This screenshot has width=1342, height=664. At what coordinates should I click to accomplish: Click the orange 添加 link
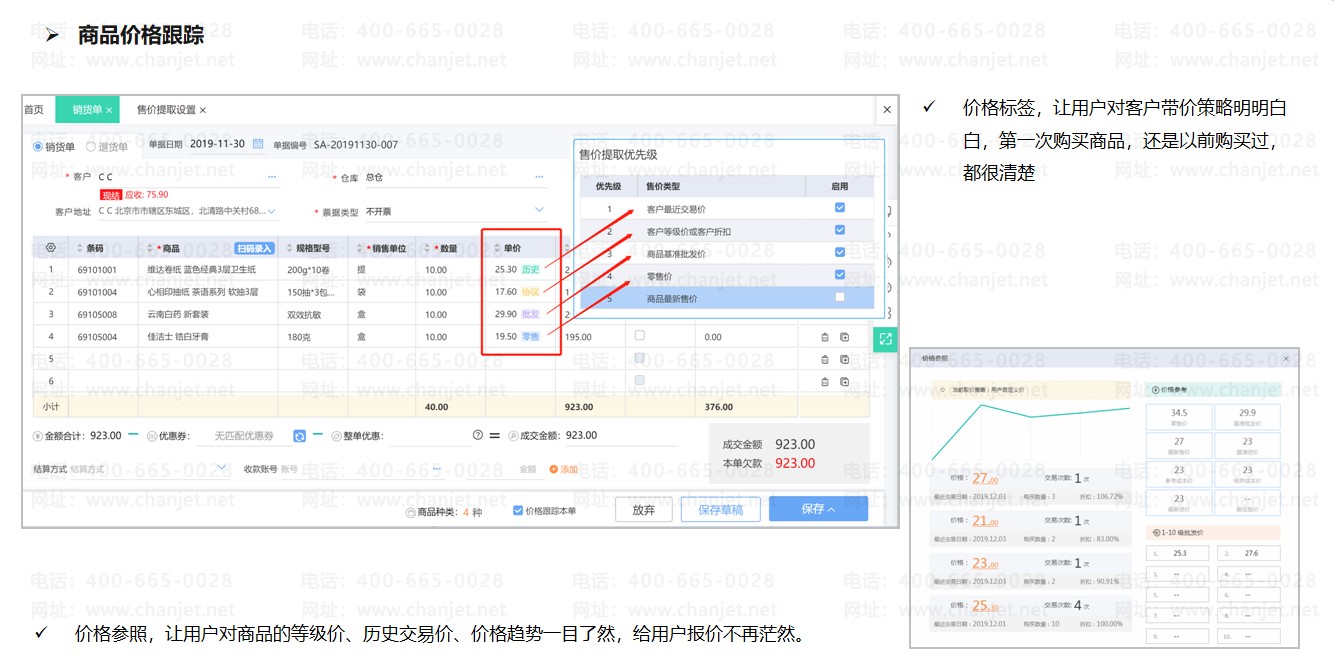[564, 469]
